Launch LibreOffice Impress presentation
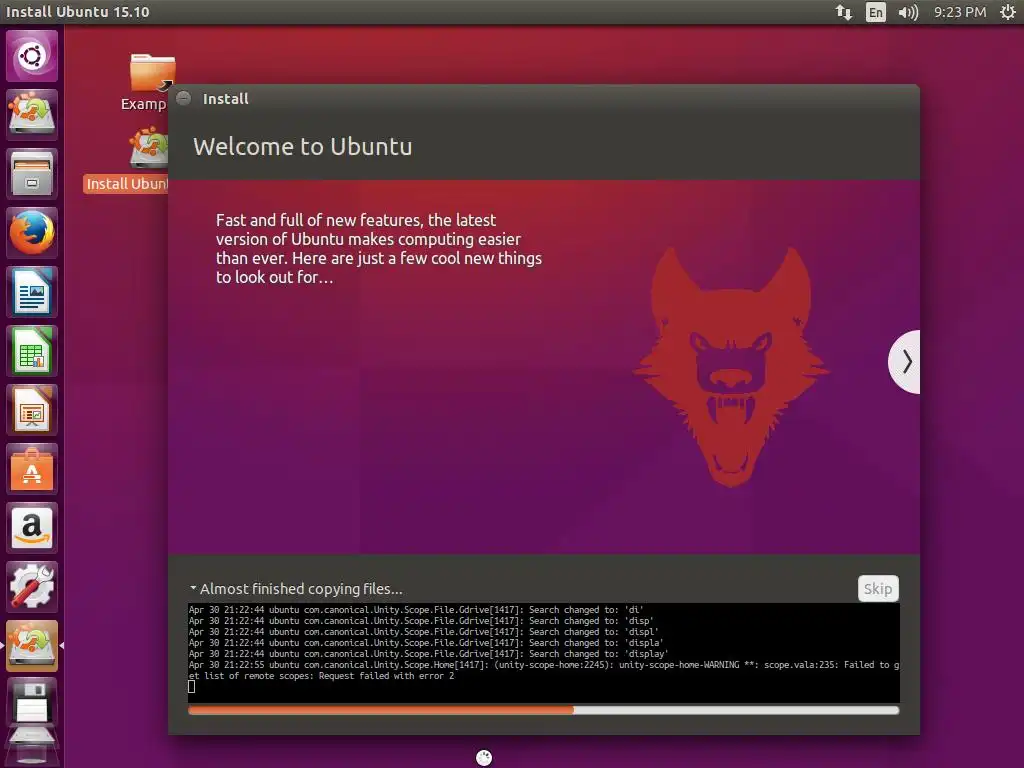Screen dimensions: 1024x768 point(31,410)
